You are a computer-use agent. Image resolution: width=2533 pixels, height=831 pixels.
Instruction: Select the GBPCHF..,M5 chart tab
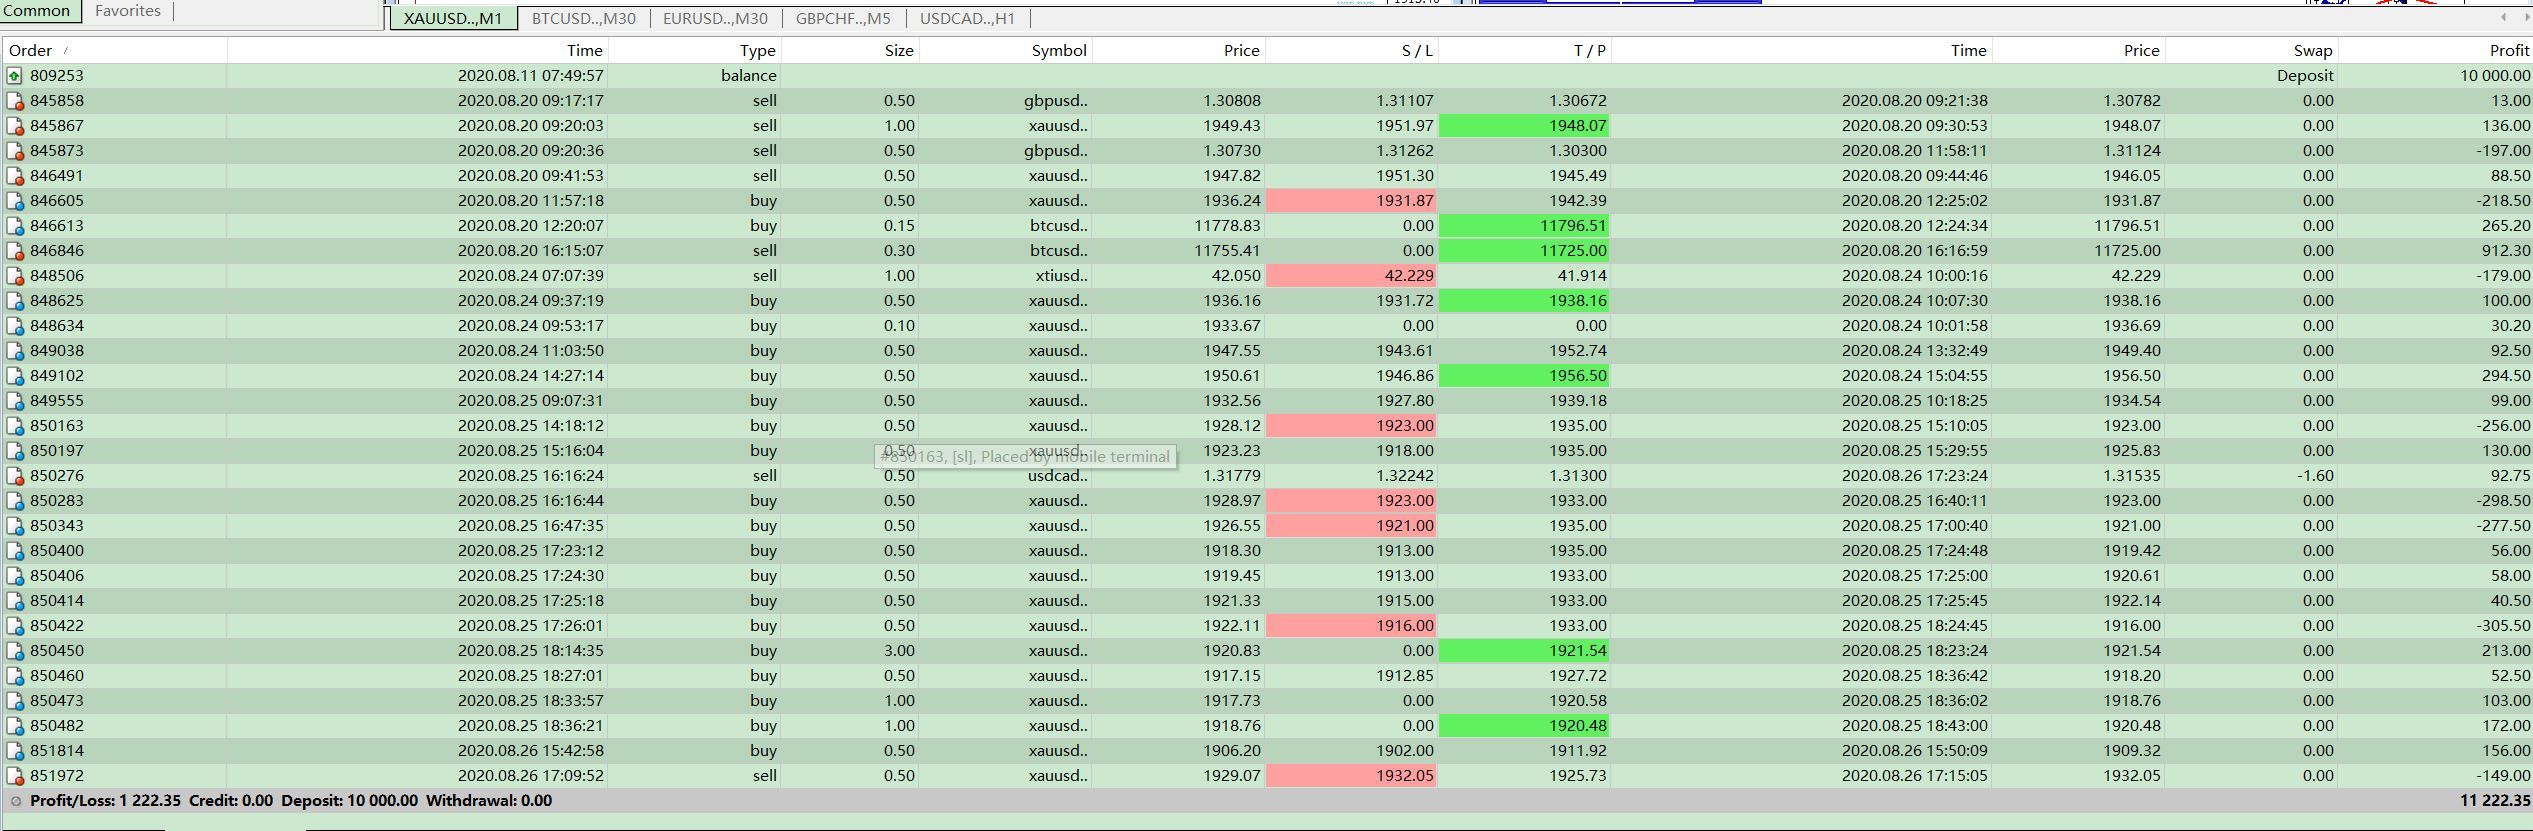[x=842, y=18]
